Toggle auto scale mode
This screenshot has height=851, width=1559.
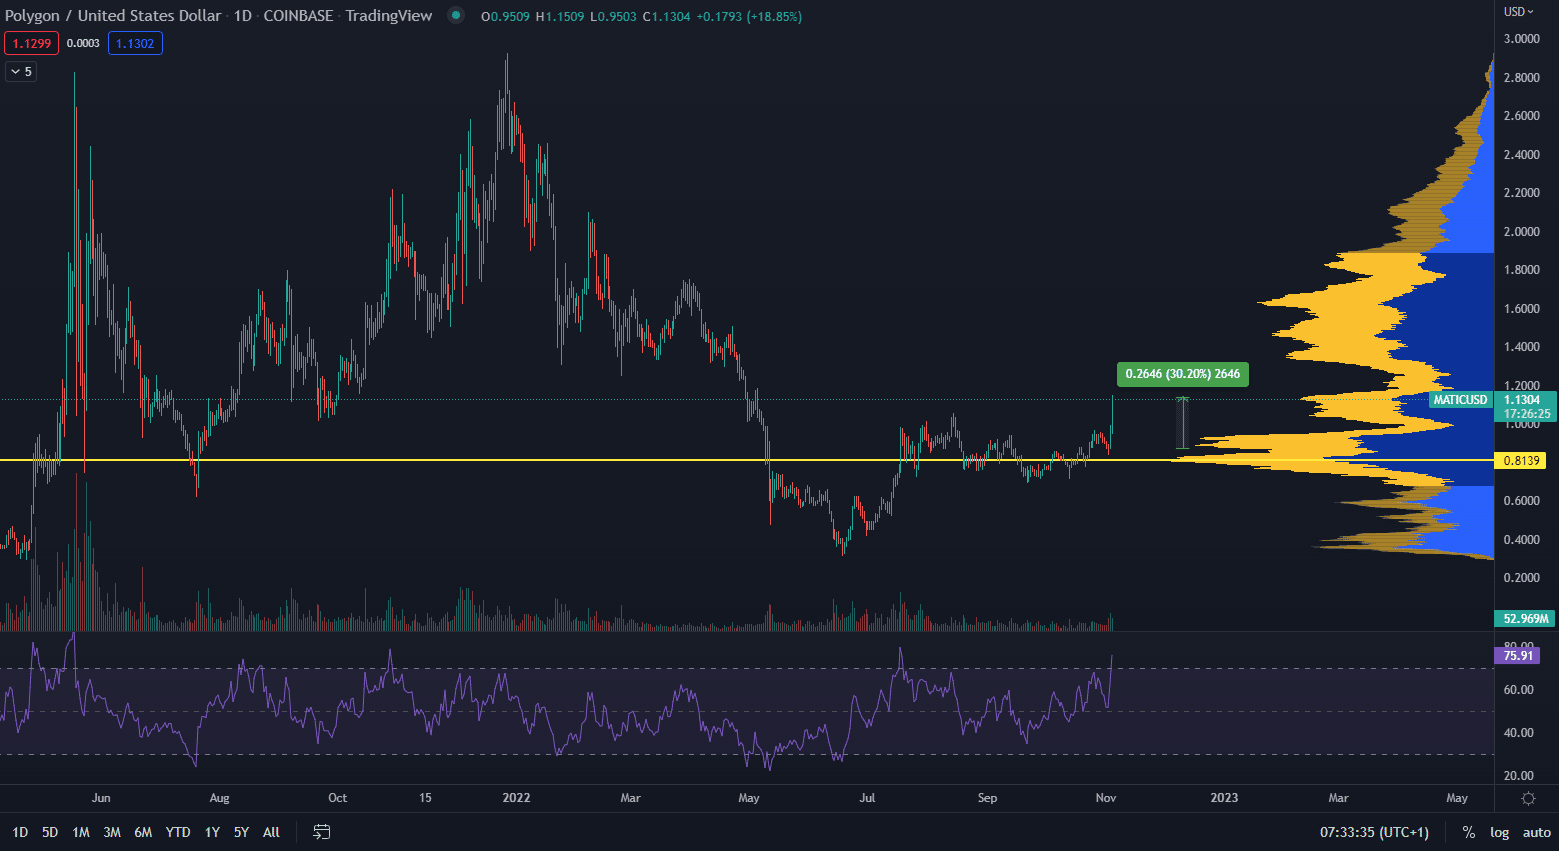pyautogui.click(x=1536, y=832)
